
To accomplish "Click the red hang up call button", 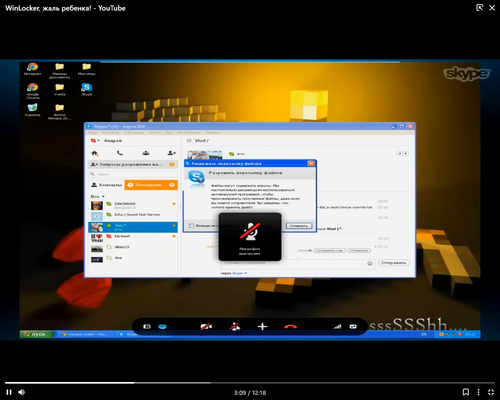I will 290,327.
